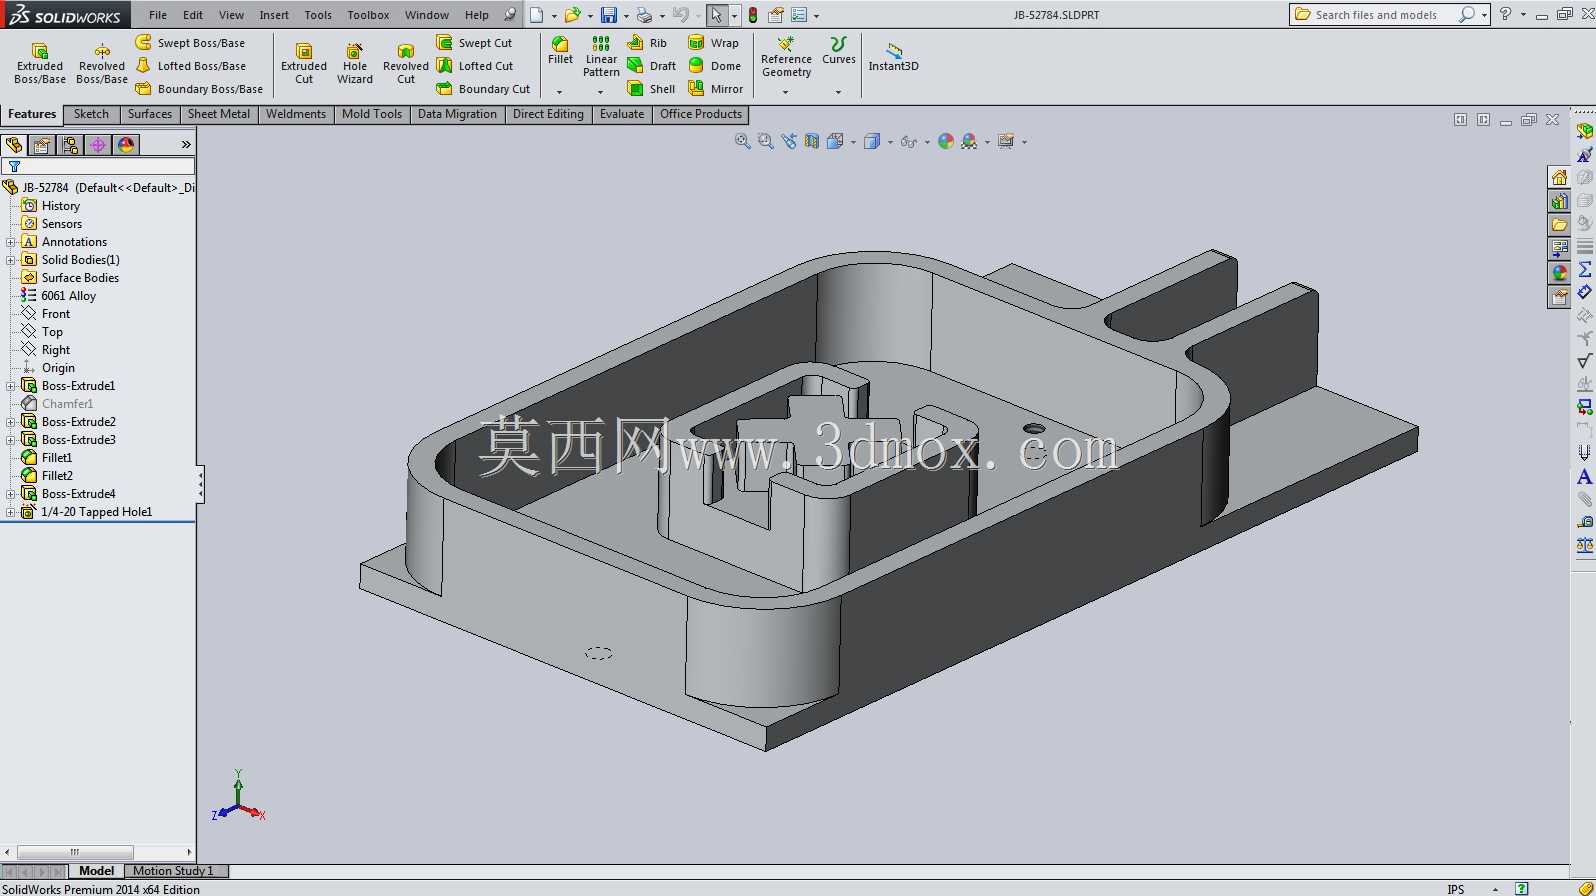Open the PropertyManager tab icon

point(42,145)
